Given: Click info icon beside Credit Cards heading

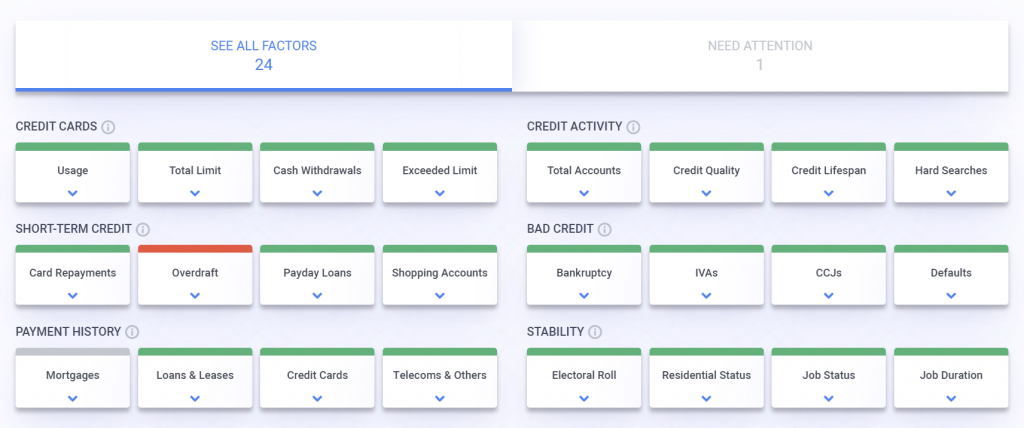Looking at the screenshot, I should pyautogui.click(x=108, y=127).
